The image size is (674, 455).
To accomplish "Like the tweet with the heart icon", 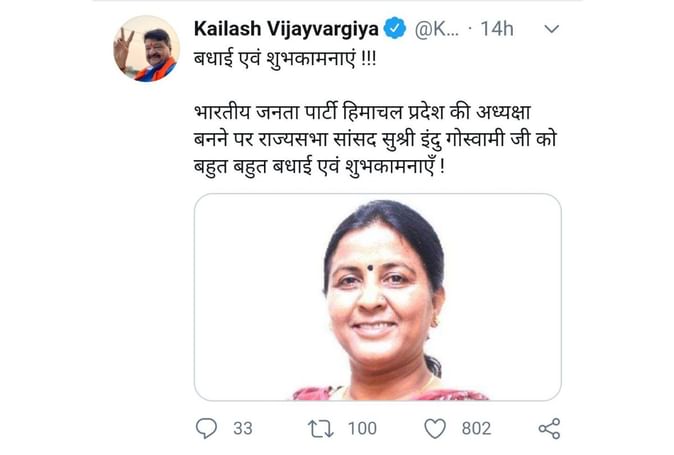I will click(435, 428).
